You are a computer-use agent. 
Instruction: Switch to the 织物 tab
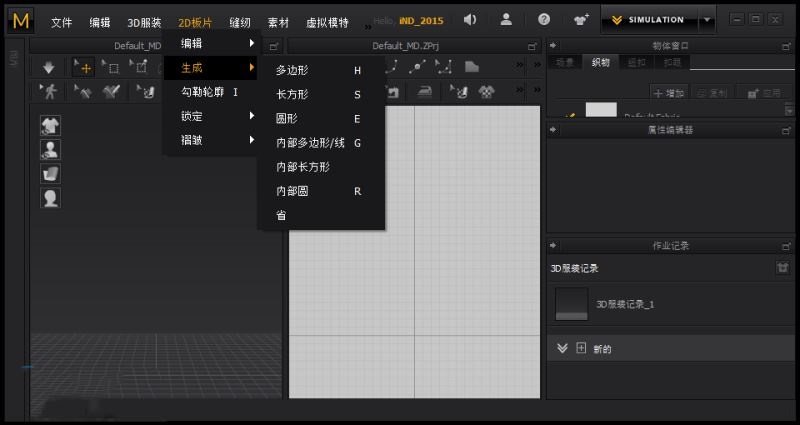click(600, 62)
